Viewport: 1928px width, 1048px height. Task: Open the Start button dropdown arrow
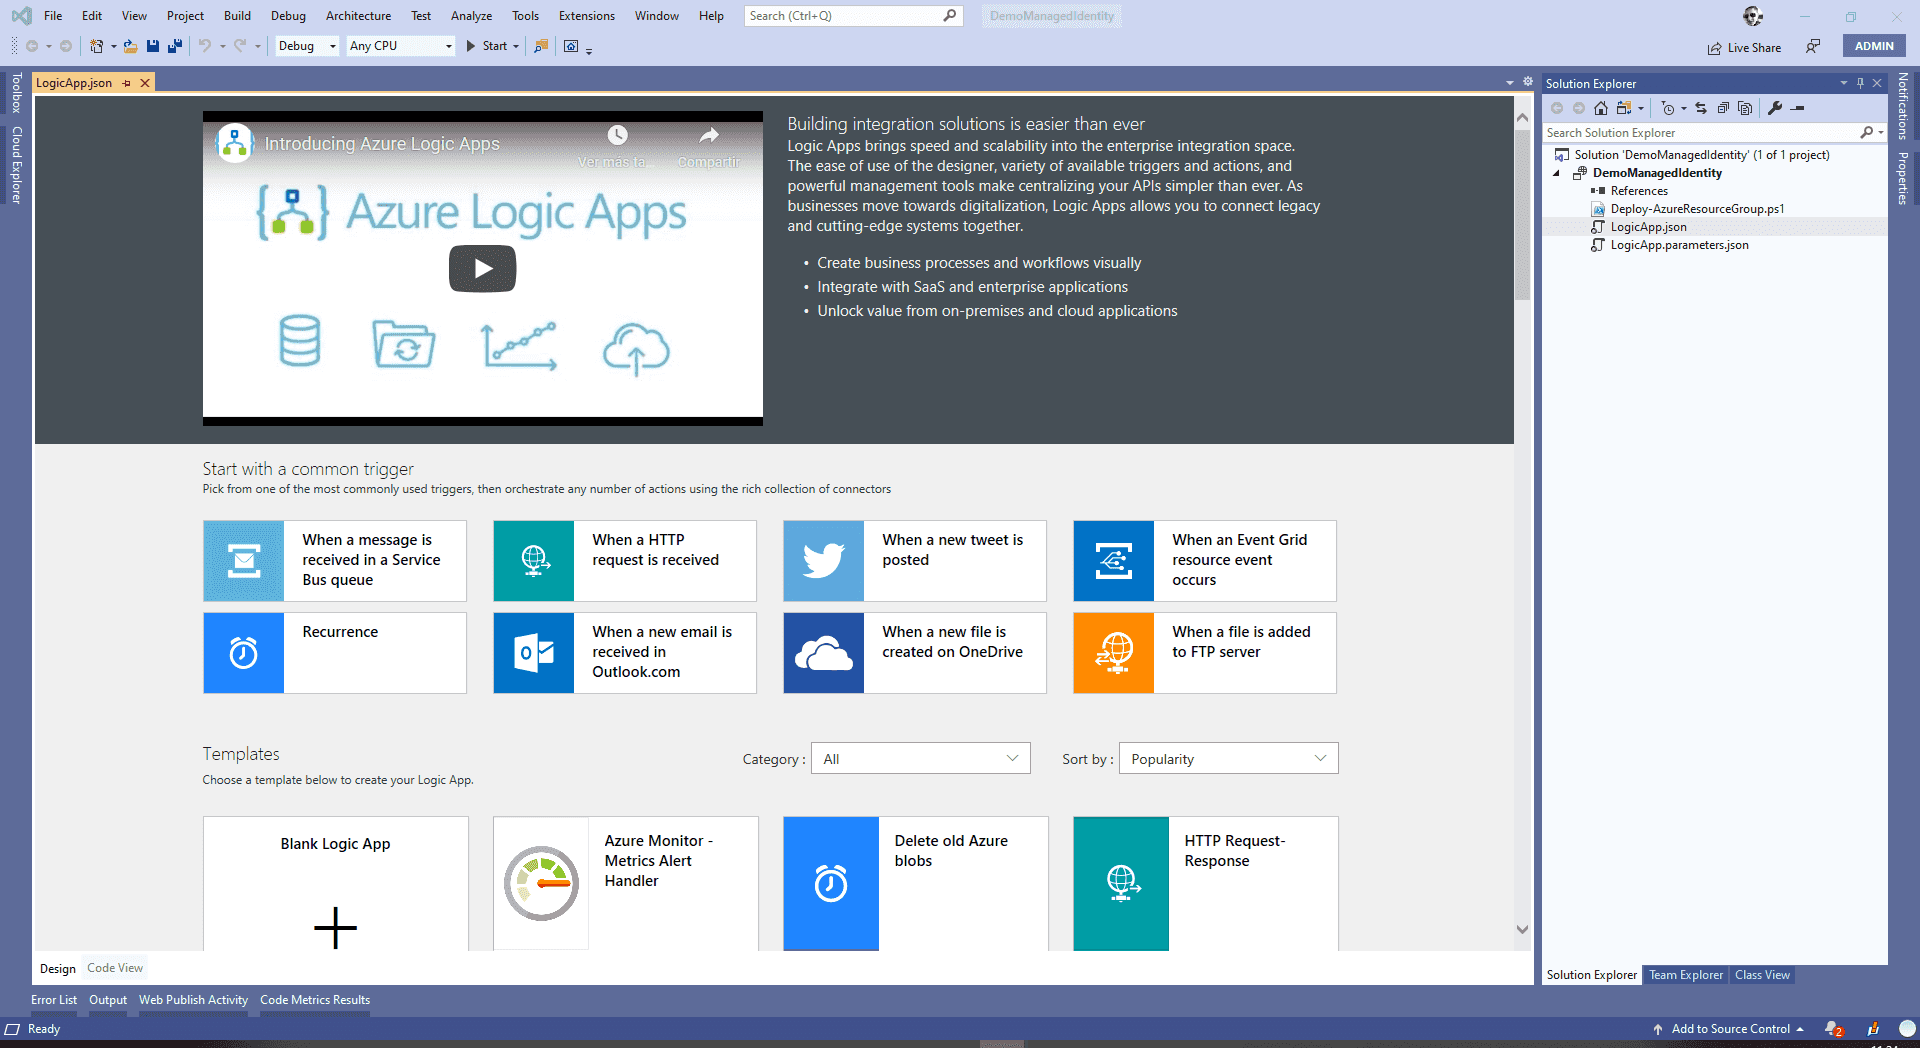click(x=516, y=46)
